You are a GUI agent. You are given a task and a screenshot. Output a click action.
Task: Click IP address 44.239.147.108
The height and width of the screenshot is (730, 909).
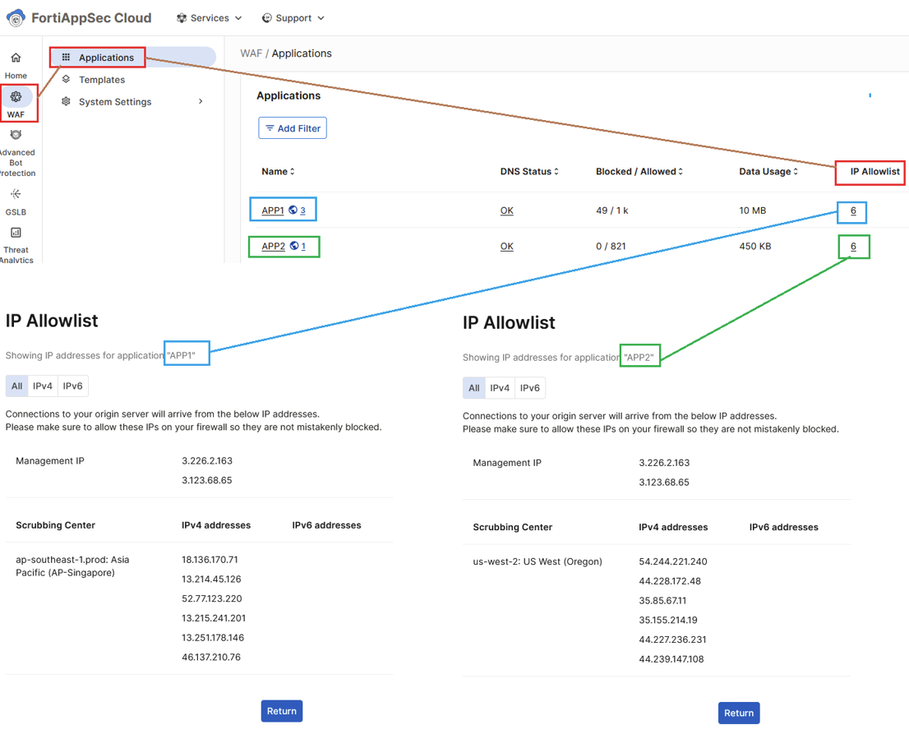tap(671, 659)
